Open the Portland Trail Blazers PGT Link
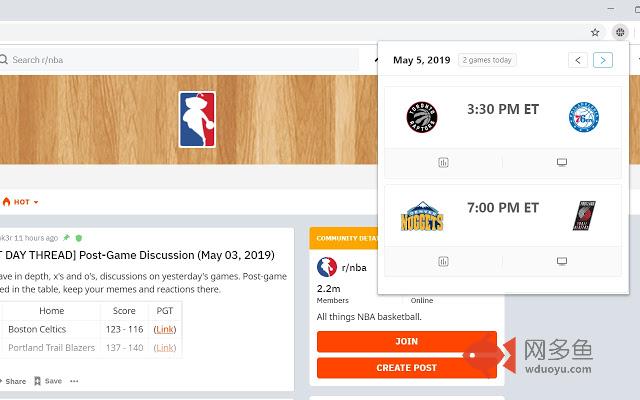The width and height of the screenshot is (640, 400). 165,348
